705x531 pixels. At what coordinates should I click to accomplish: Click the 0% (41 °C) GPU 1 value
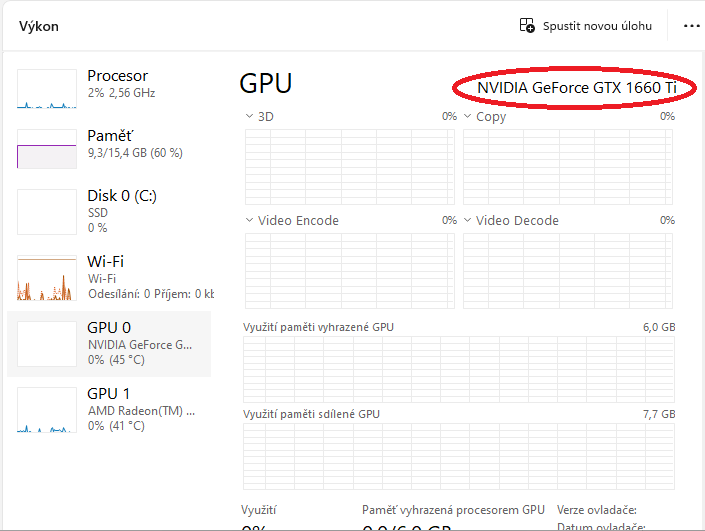pyautogui.click(x=116, y=426)
